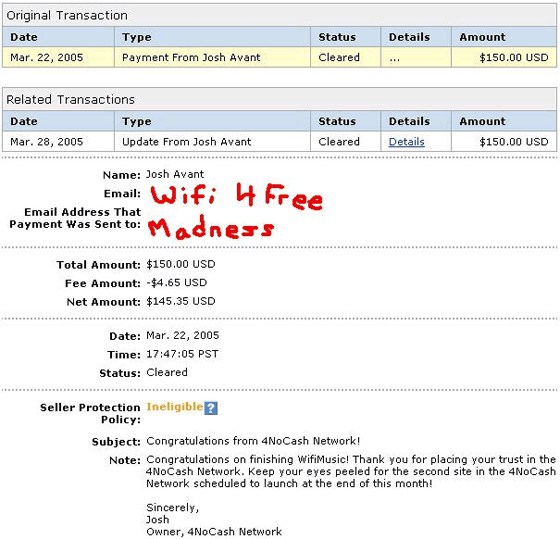Click the time 17:47:05 PST value
Viewport: 560px width, 539px height.
click(182, 354)
